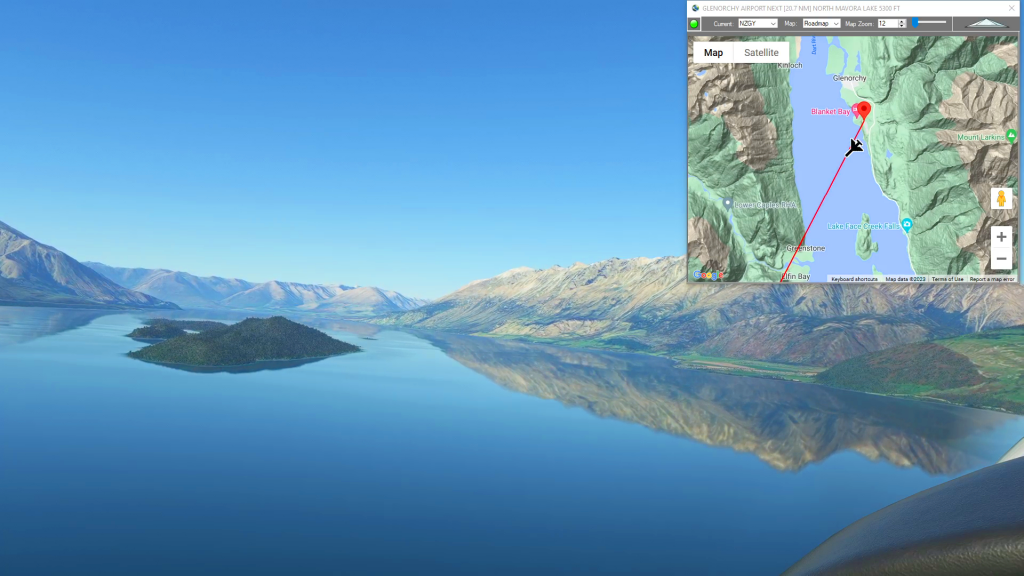1024x576 pixels.
Task: Click the mountain terrain profile icon
Action: 988,23
